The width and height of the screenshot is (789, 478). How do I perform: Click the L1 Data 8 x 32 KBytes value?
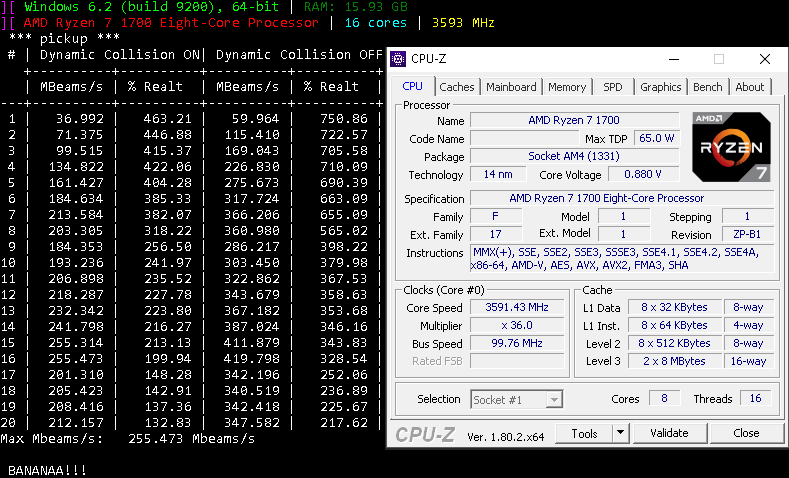pyautogui.click(x=674, y=307)
